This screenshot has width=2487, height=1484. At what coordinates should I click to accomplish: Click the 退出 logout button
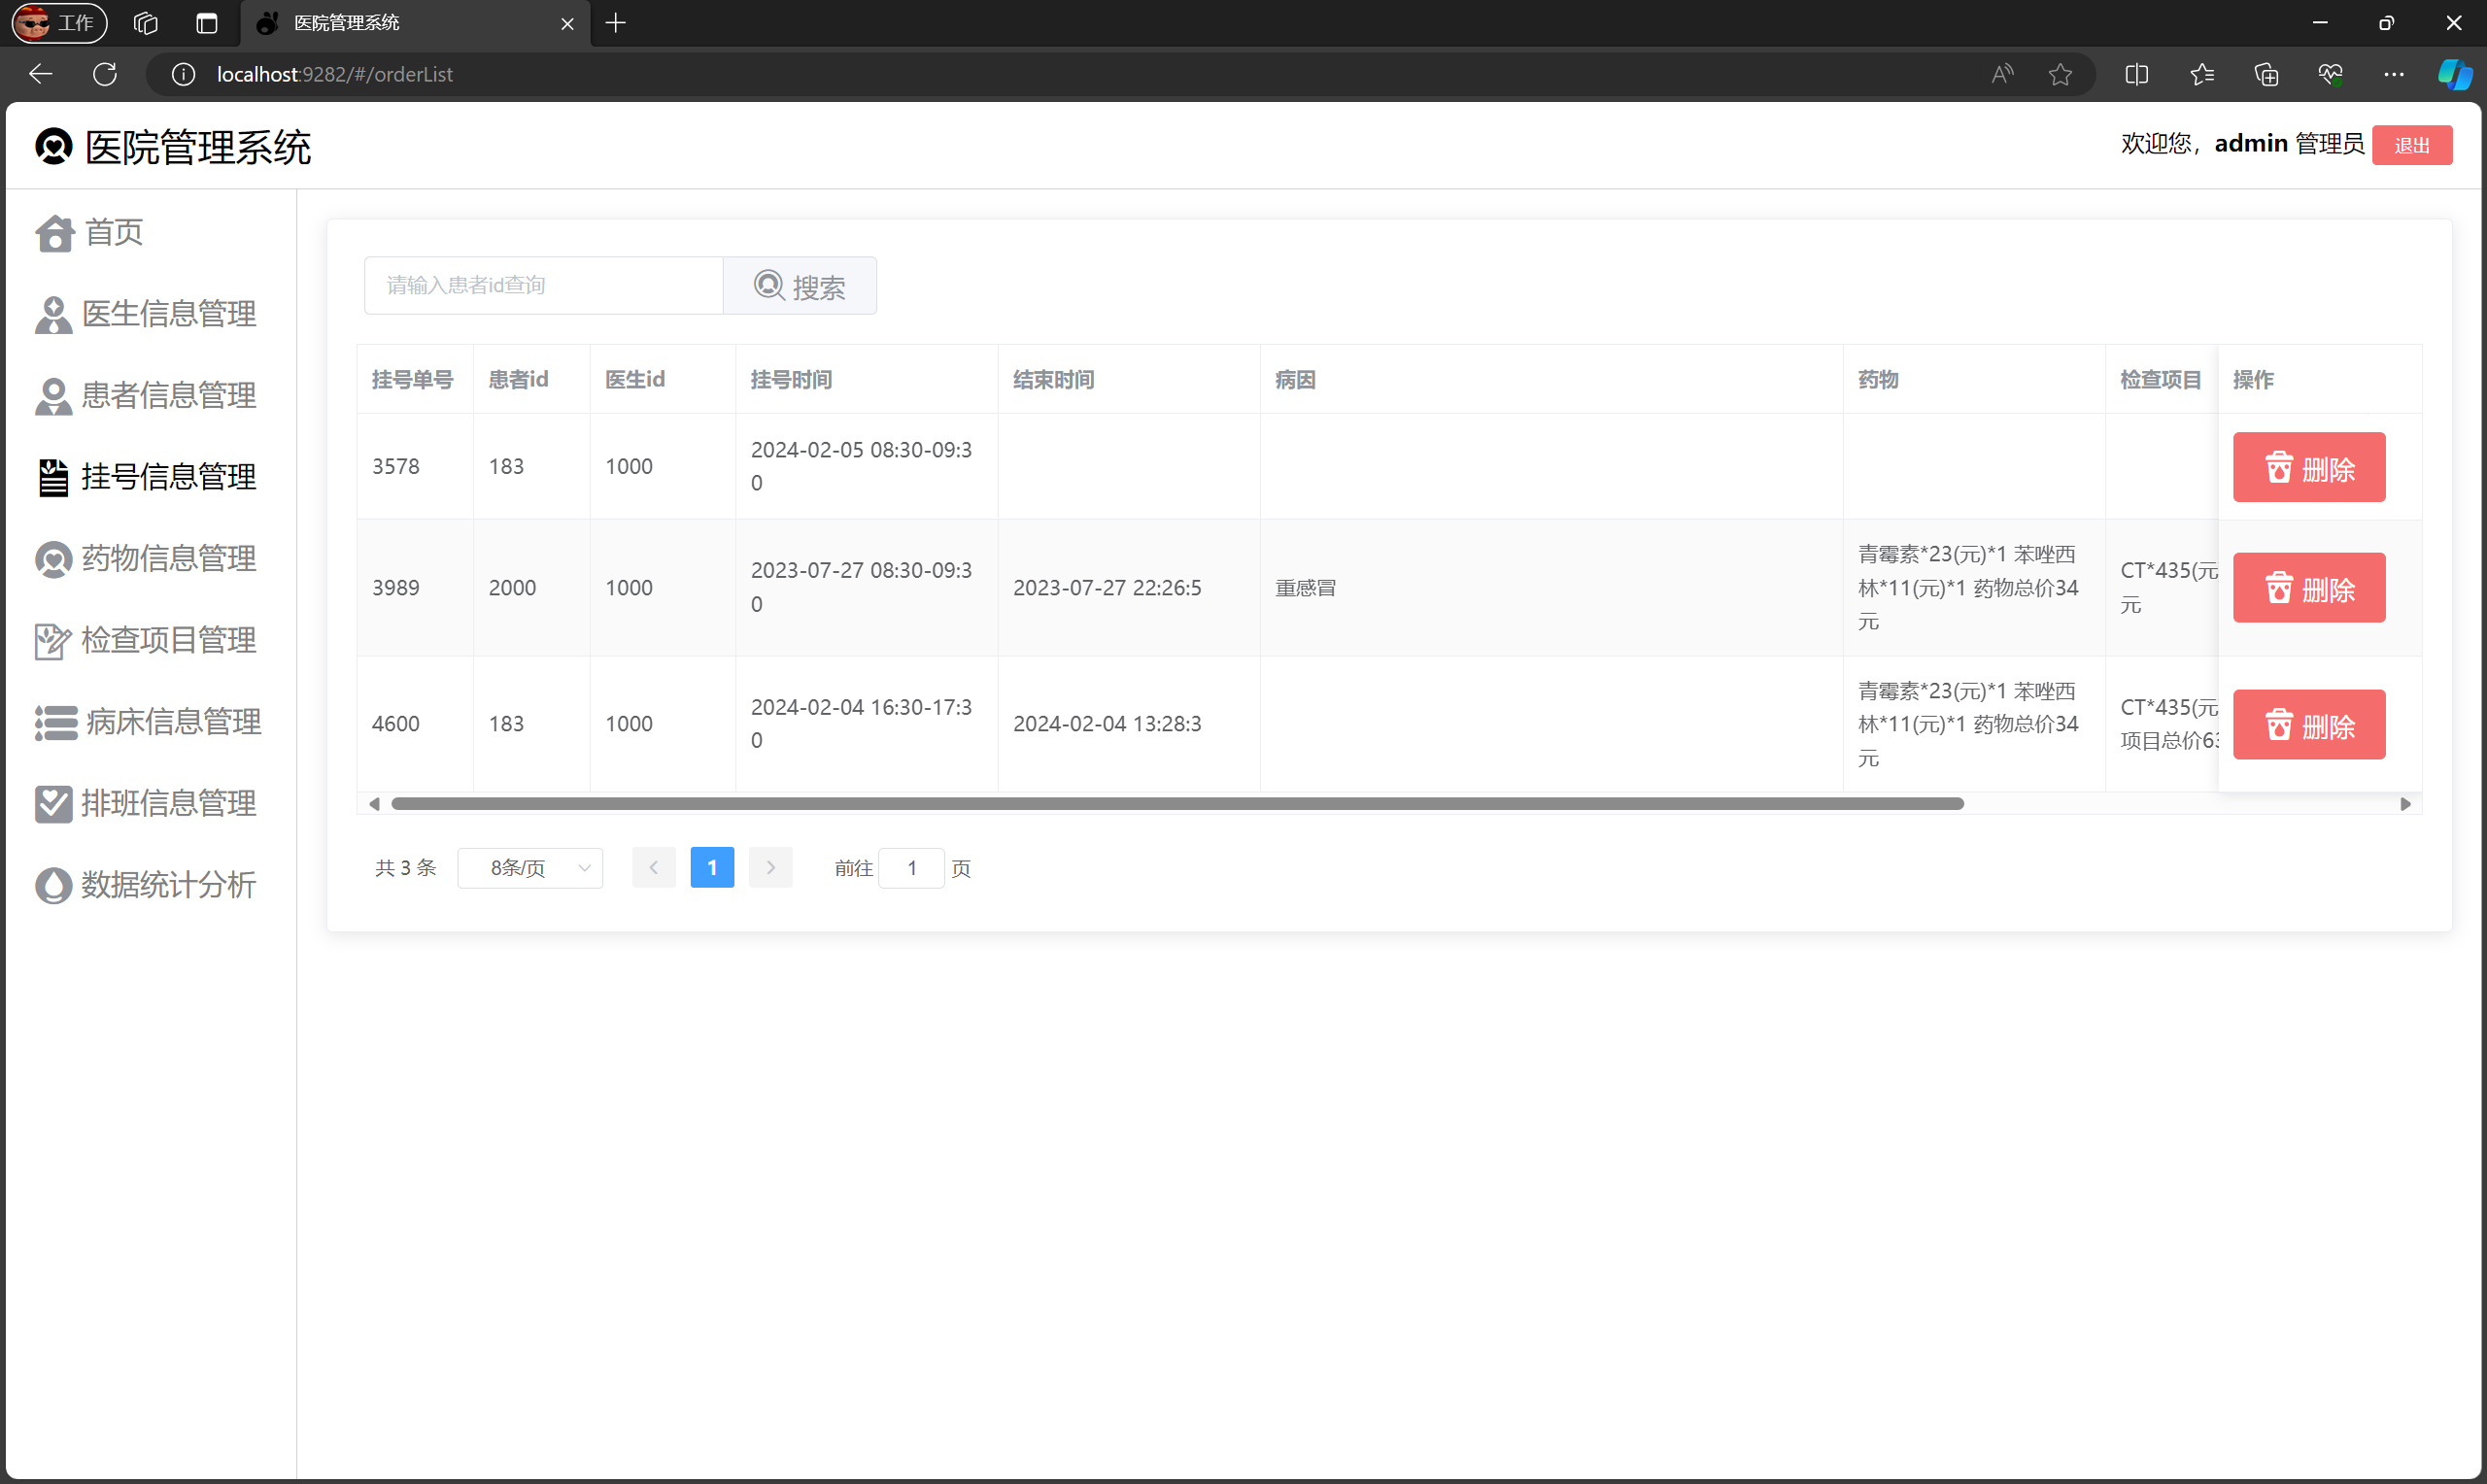2411,145
